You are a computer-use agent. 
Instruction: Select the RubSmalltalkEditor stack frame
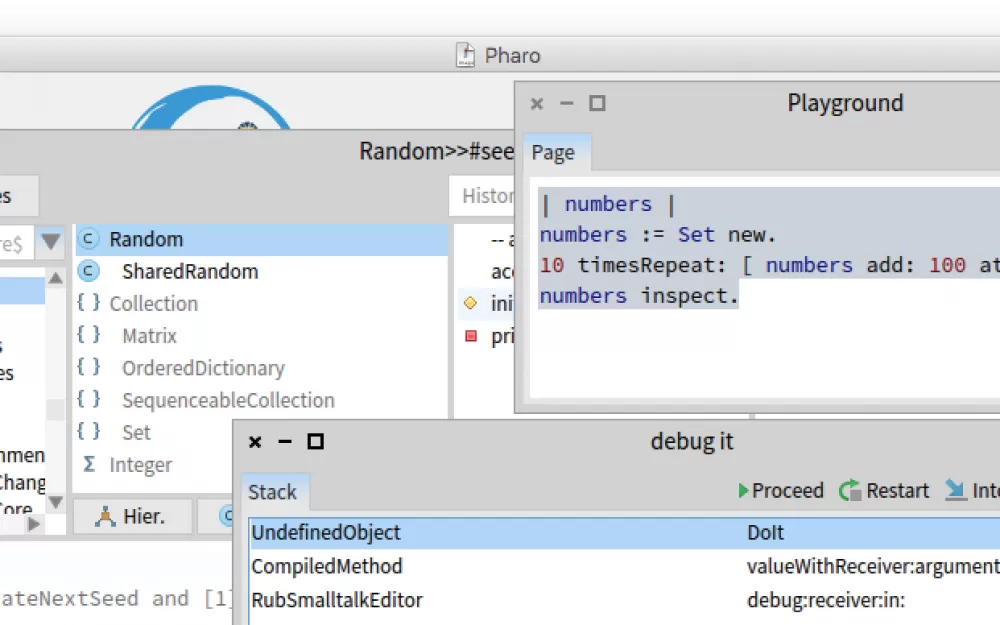click(x=624, y=600)
